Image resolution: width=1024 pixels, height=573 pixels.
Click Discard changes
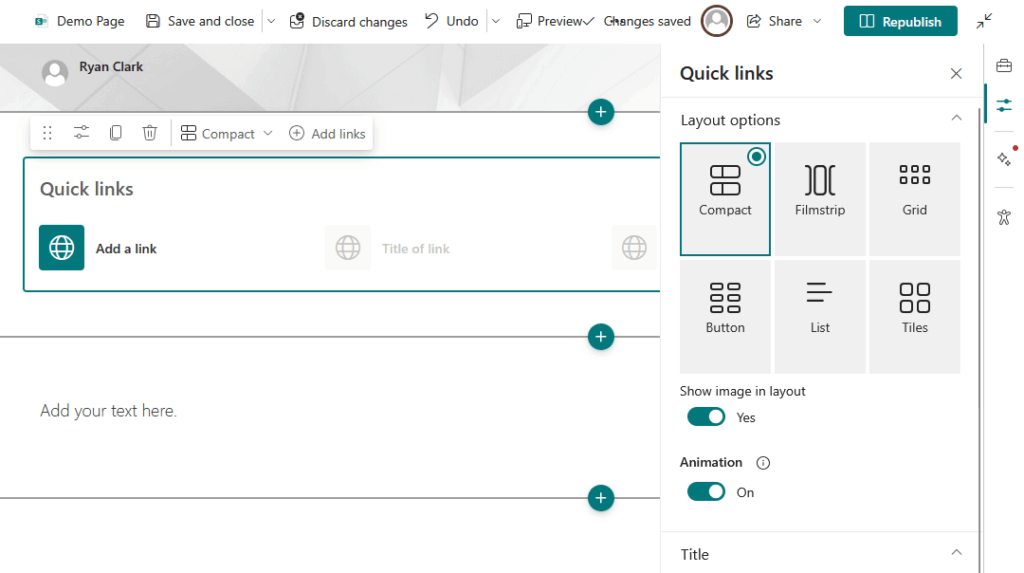click(x=348, y=22)
